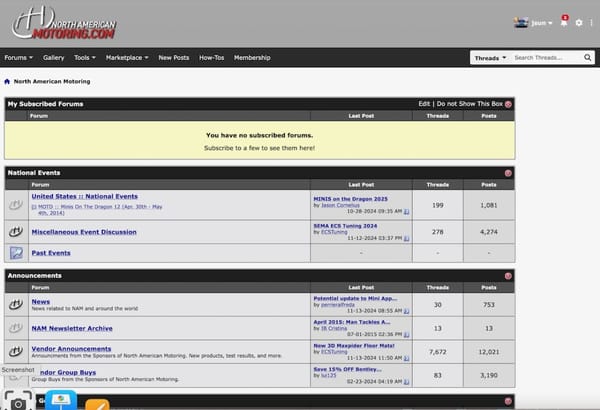Open the vertical dots overflow menu
Image resolution: width=600 pixels, height=410 pixels.
pos(591,23)
